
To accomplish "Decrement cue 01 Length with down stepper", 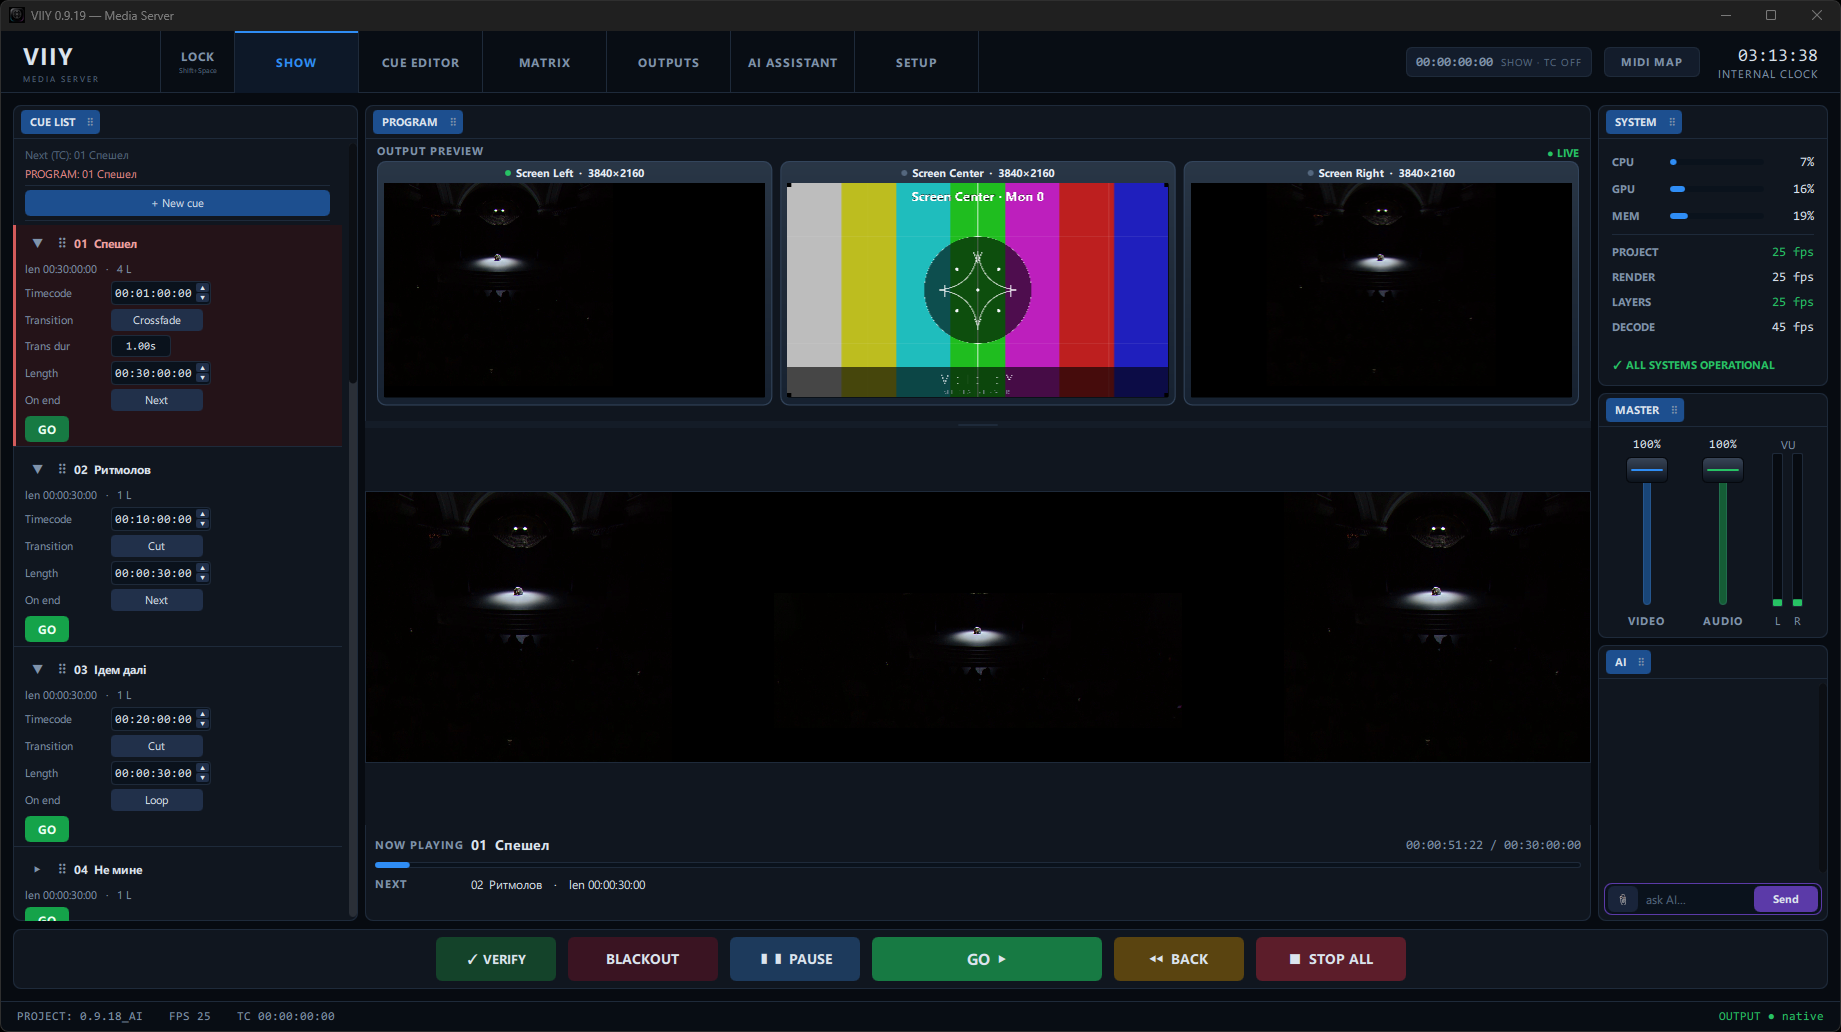I will coord(203,378).
